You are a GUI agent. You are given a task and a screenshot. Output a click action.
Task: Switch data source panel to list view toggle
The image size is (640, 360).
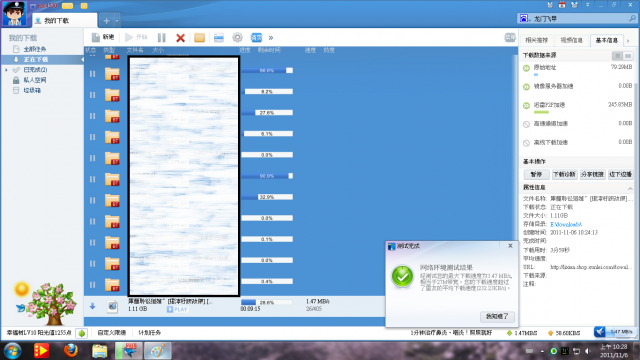(x=617, y=56)
